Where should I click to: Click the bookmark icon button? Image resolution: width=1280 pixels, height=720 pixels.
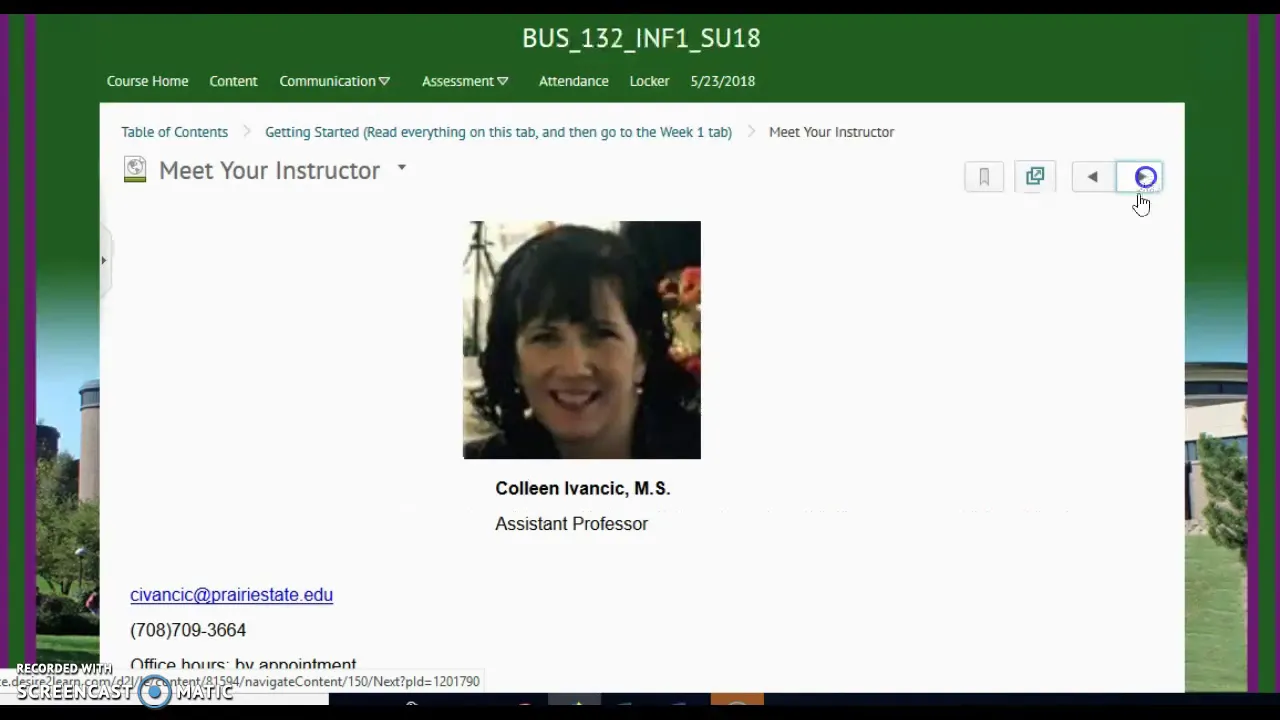point(984,177)
